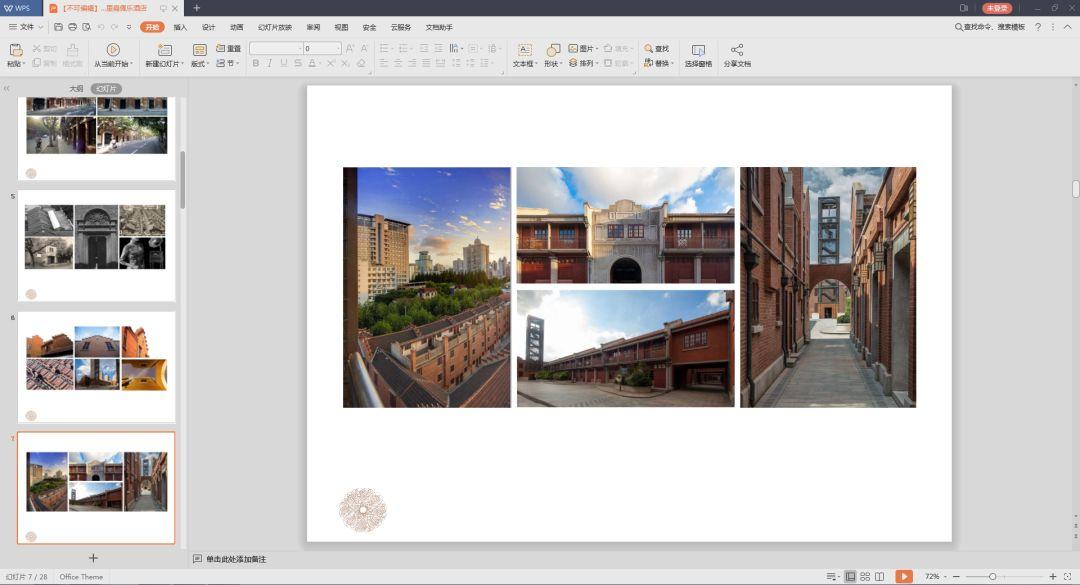The height and width of the screenshot is (585, 1080).
Task: Click the Print icon in quick access toolbar
Action: point(72,27)
